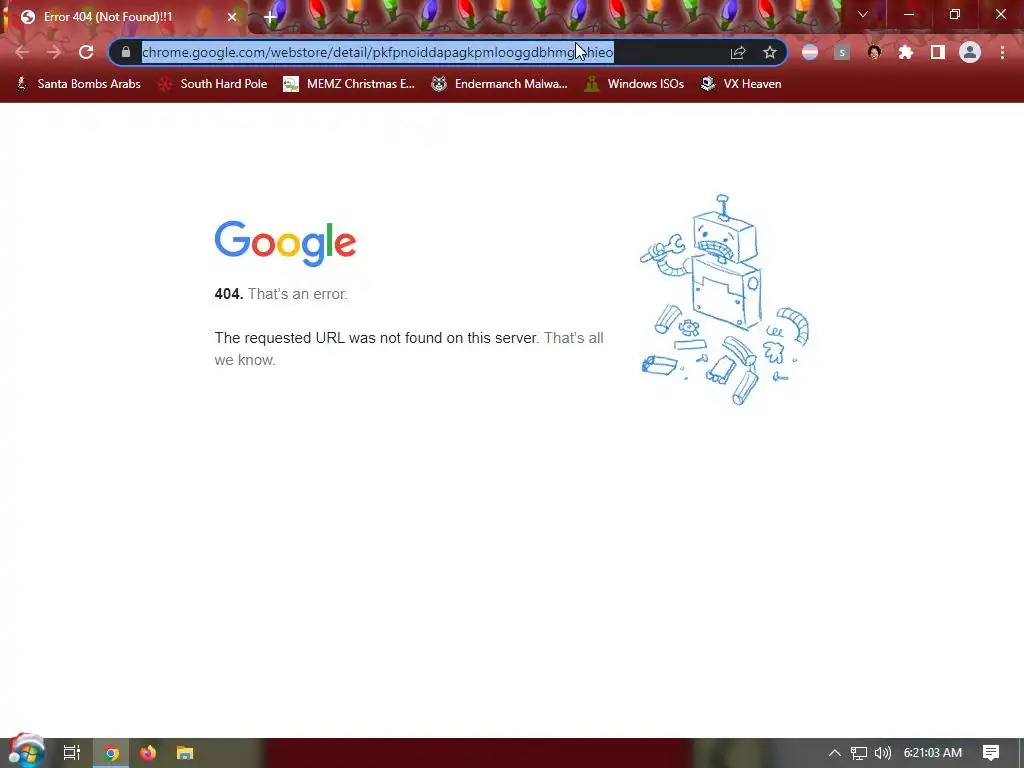Restore down the Chrome window
Image resolution: width=1024 pixels, height=768 pixels.
click(955, 14)
